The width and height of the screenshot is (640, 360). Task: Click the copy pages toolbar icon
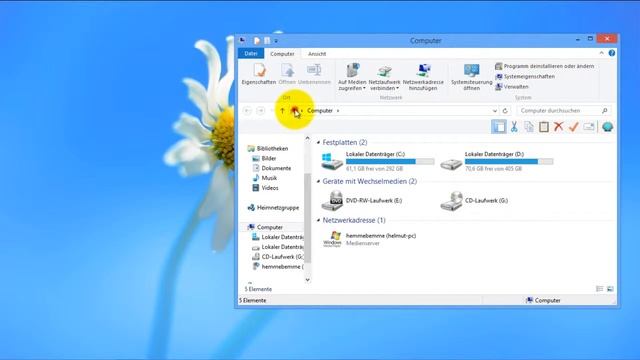click(x=529, y=127)
